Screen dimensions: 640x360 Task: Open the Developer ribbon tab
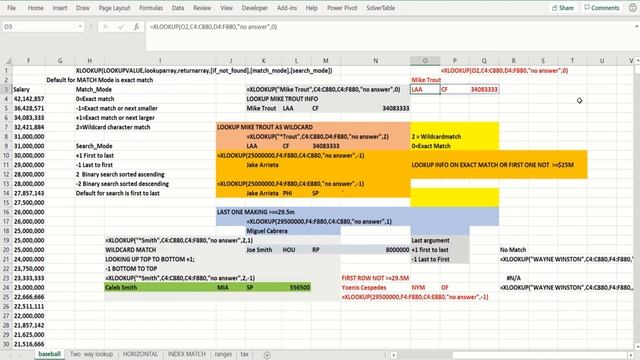(x=255, y=8)
